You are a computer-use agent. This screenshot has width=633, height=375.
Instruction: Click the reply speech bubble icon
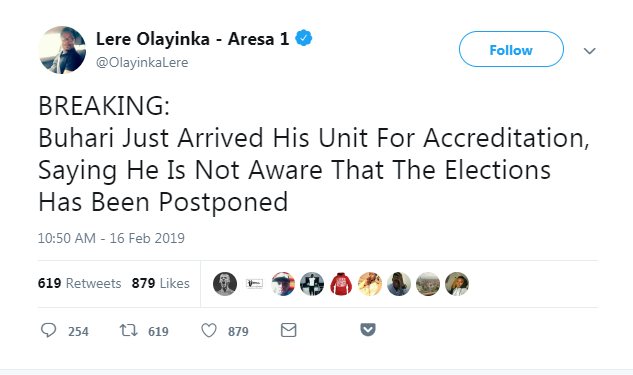click(x=48, y=330)
